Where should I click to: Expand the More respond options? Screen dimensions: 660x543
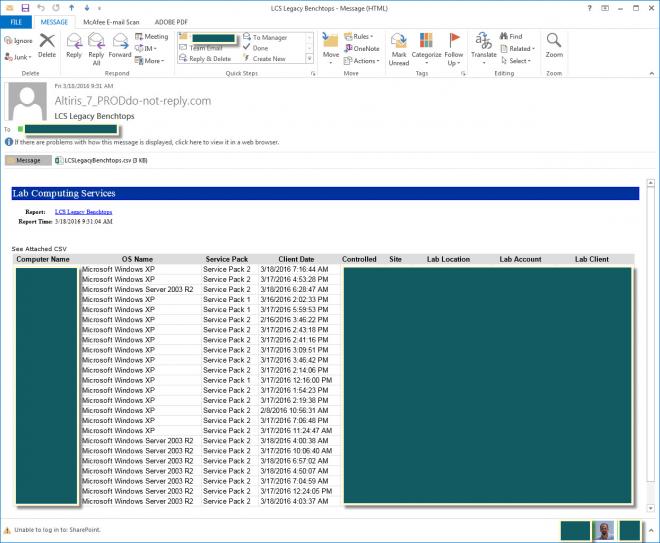tap(149, 61)
